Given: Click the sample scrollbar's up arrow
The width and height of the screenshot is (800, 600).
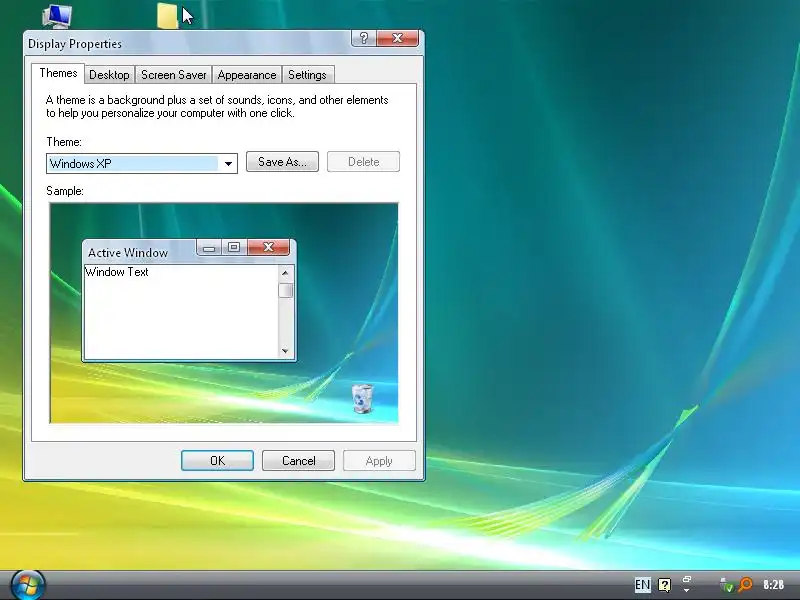Looking at the screenshot, I should pos(285,273).
